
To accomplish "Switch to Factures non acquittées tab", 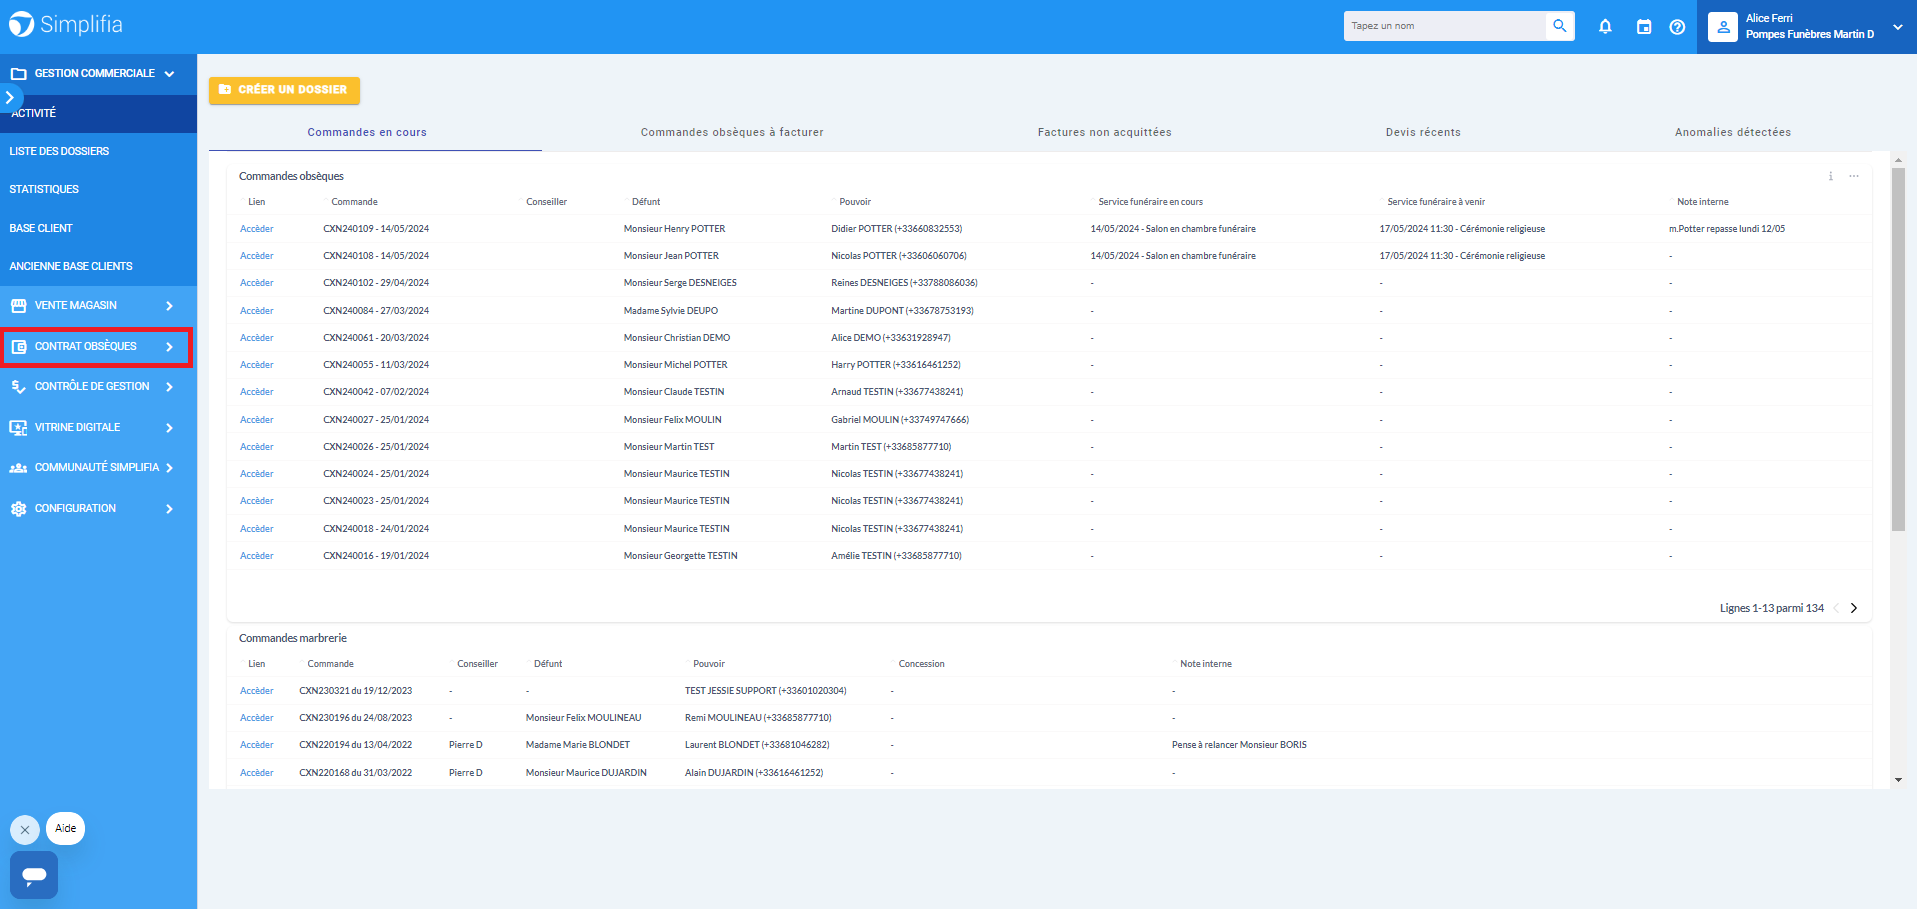I will (x=1104, y=132).
